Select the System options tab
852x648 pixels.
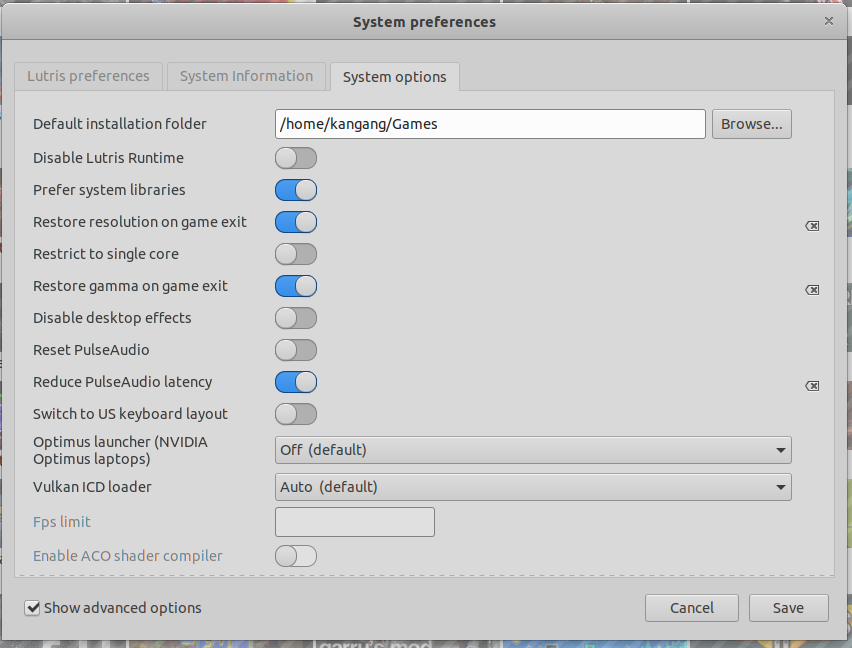395,77
